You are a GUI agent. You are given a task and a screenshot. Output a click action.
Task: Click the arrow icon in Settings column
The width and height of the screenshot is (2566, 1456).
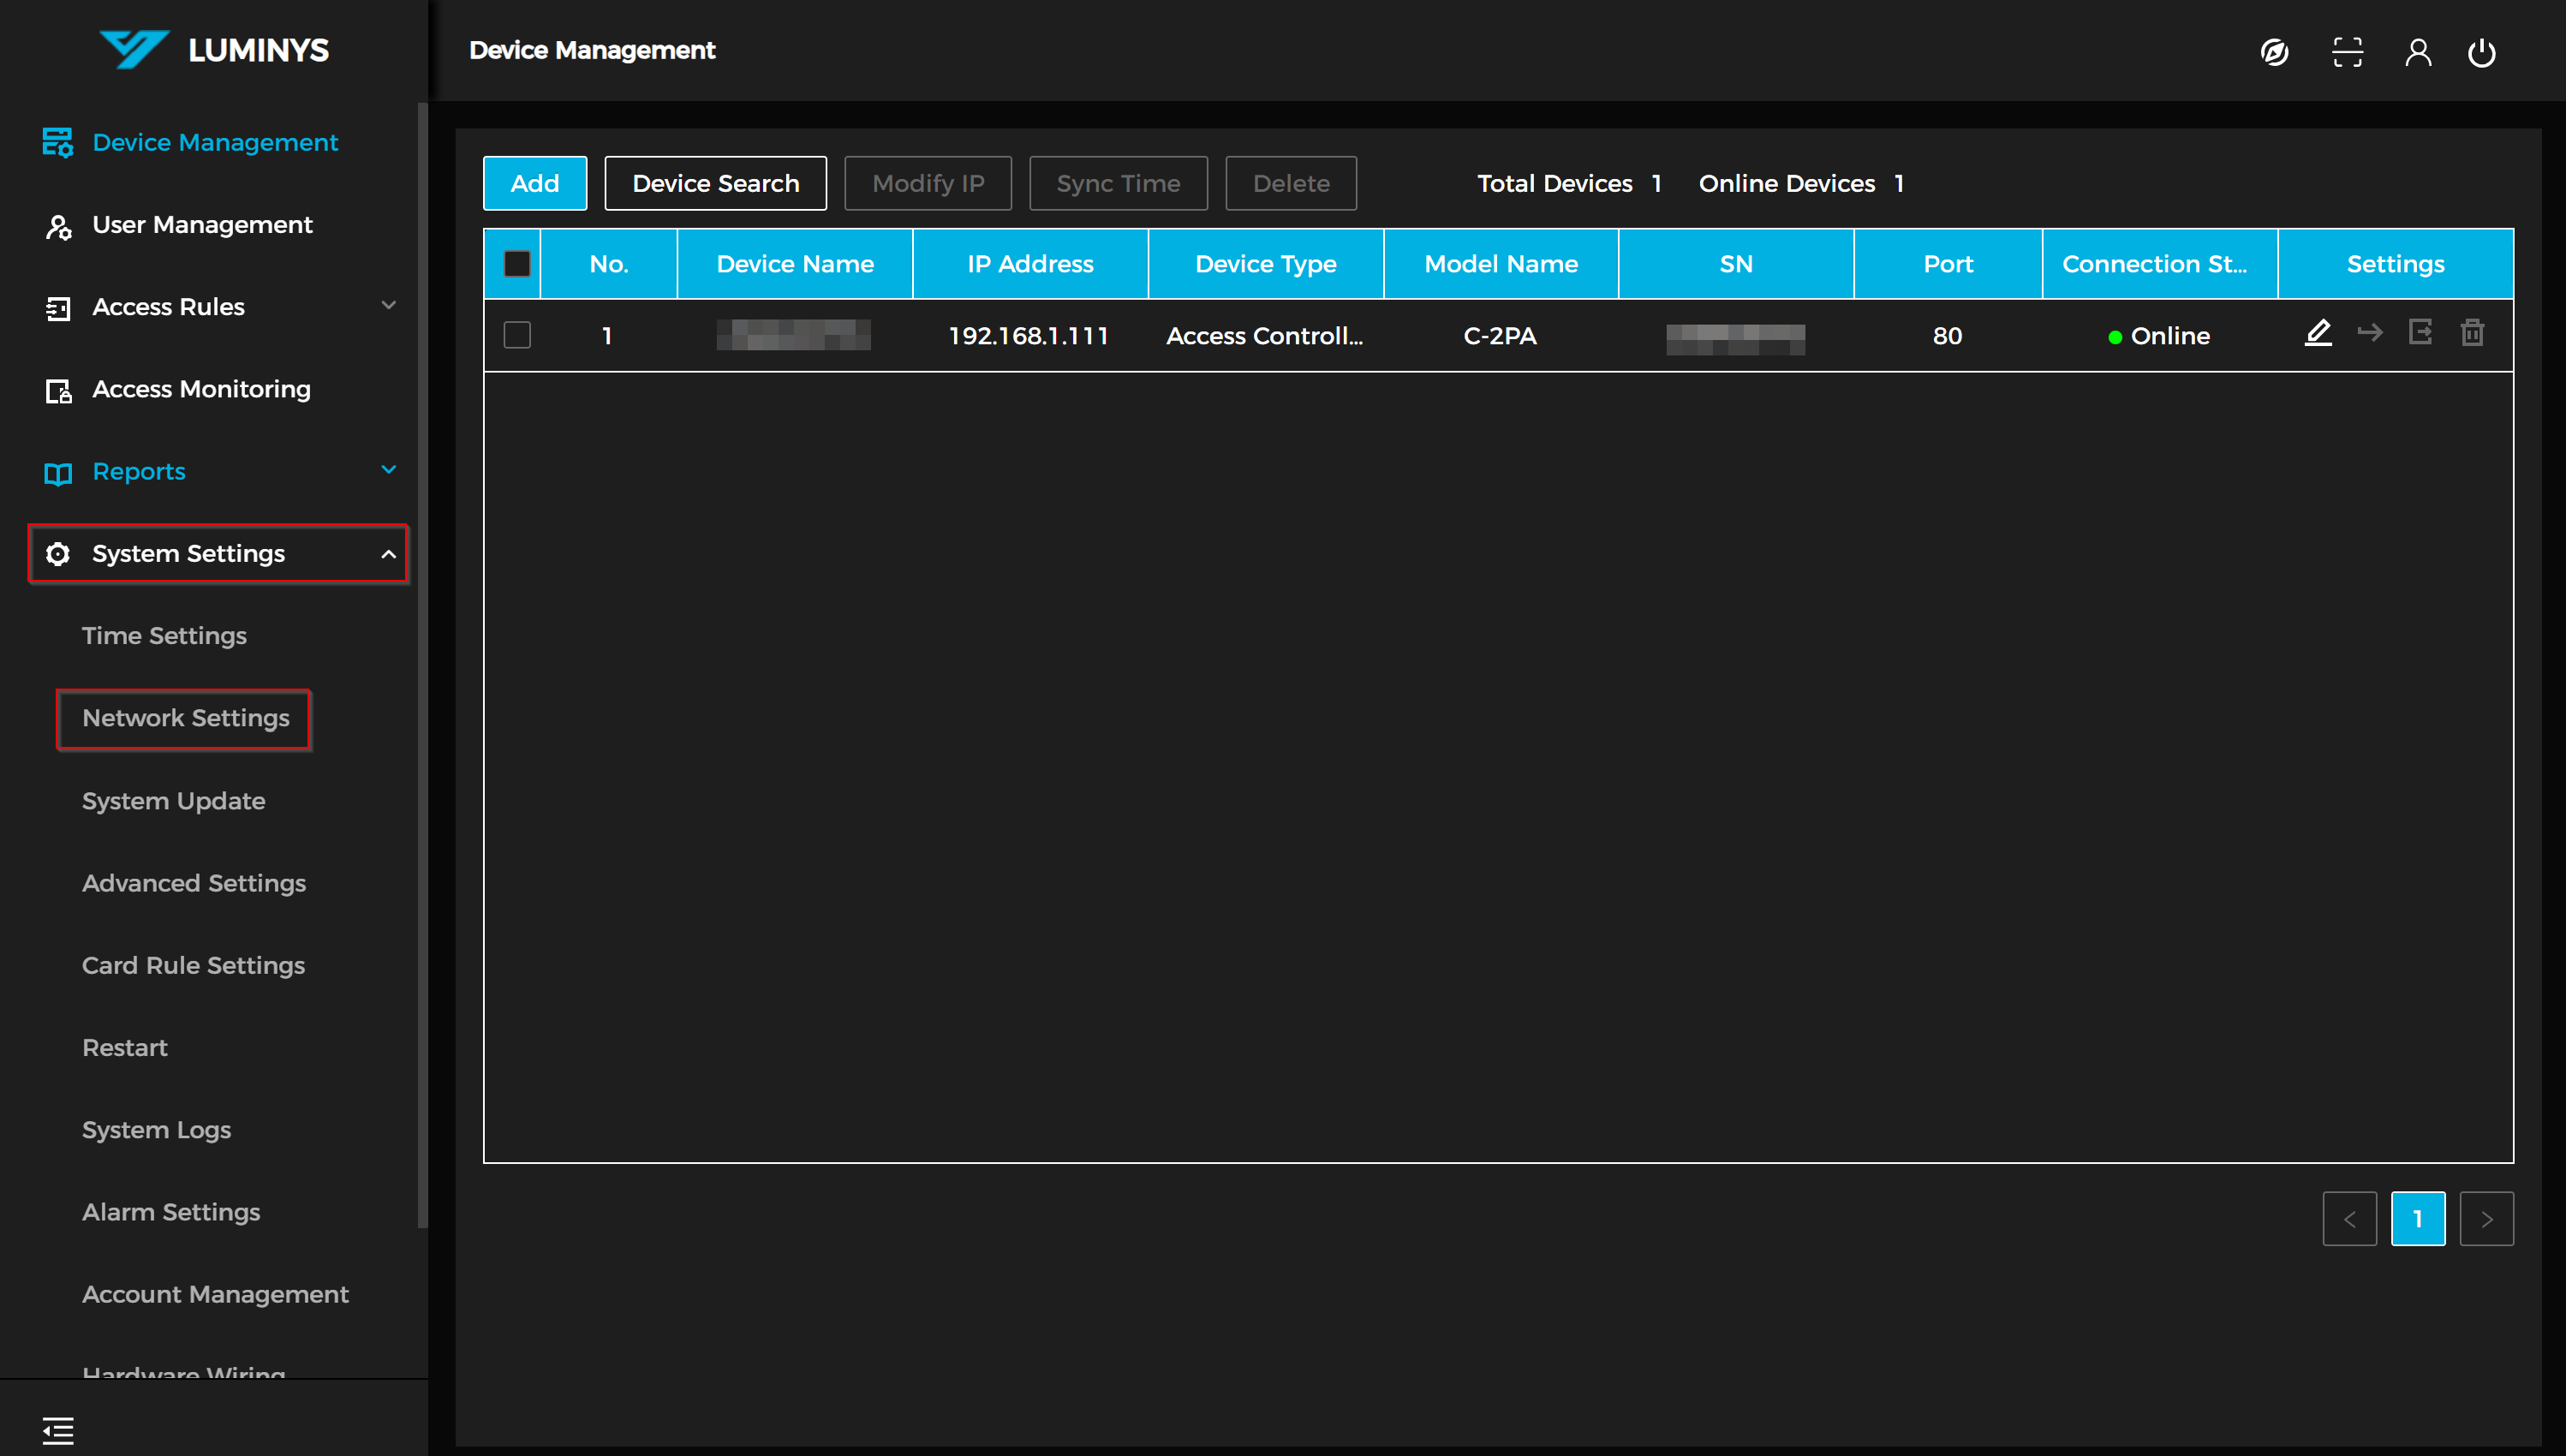pyautogui.click(x=2369, y=333)
